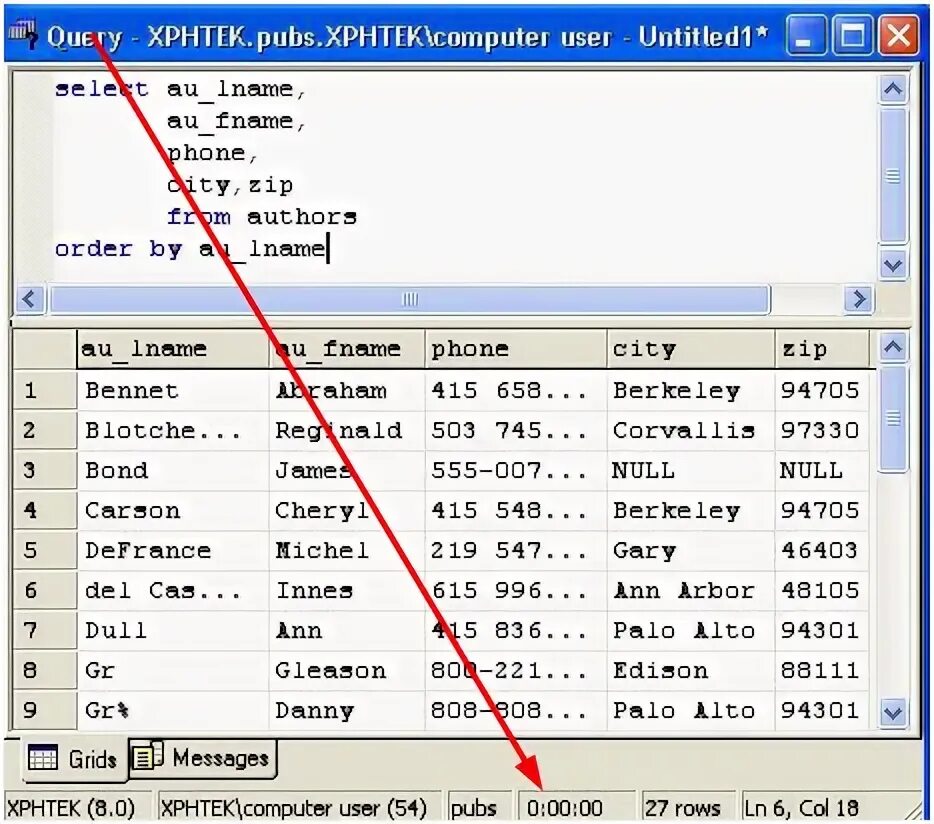The height and width of the screenshot is (824, 934).
Task: Switch to the Grids tab
Action: tap(74, 758)
